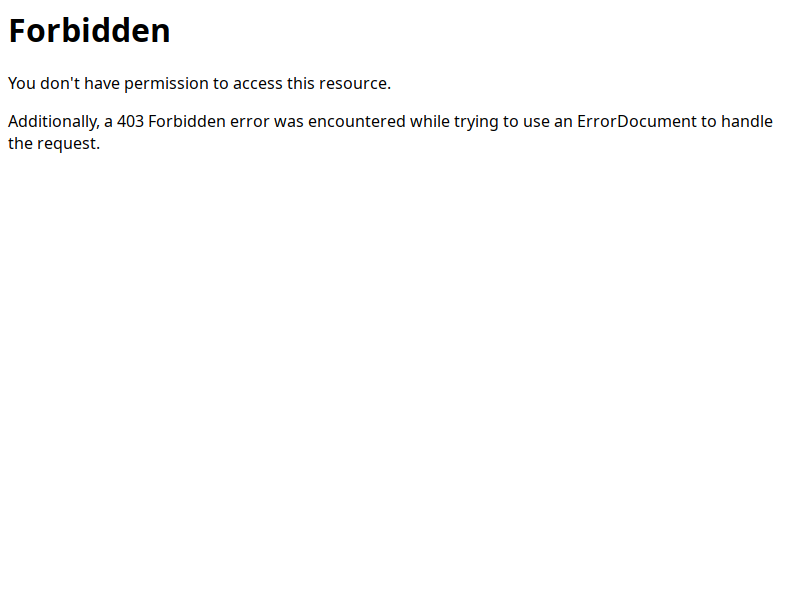This screenshot has width=800, height=600.
Task: Click the word "You" starting first paragraph
Action: pyautogui.click(x=22, y=83)
